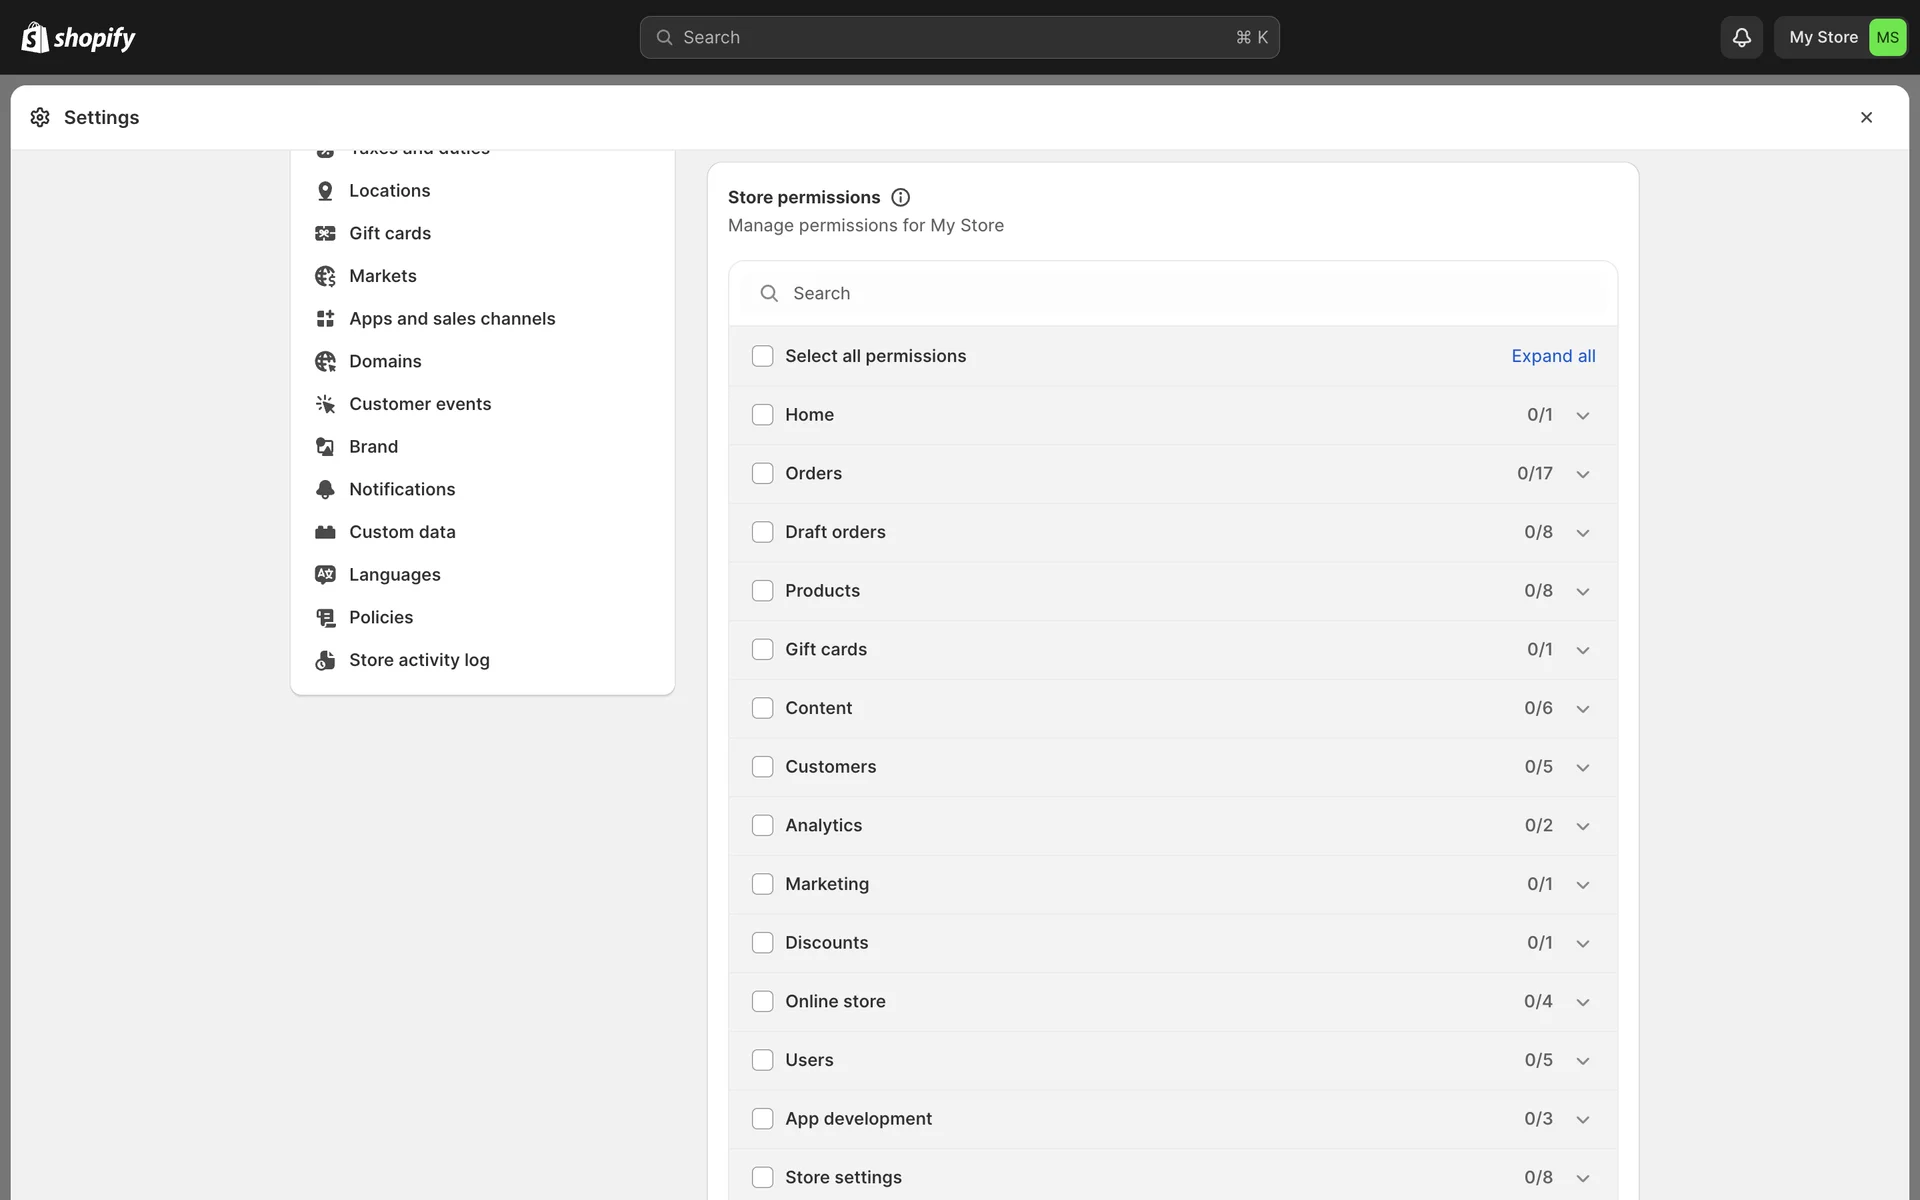Viewport: 1920px width, 1200px height.
Task: Expand the Products permissions chevron
Action: pos(1582,591)
